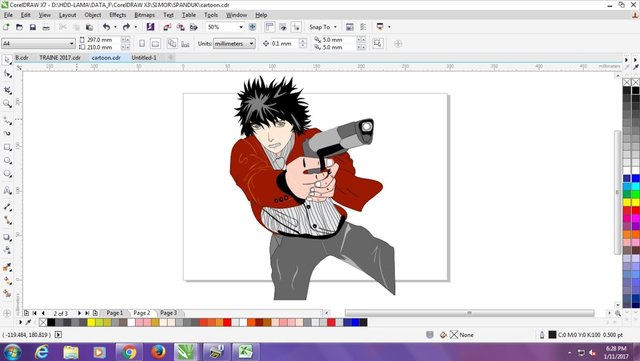Viewport: 640px width, 361px height.
Task: Open the Effects menu
Action: coord(118,15)
